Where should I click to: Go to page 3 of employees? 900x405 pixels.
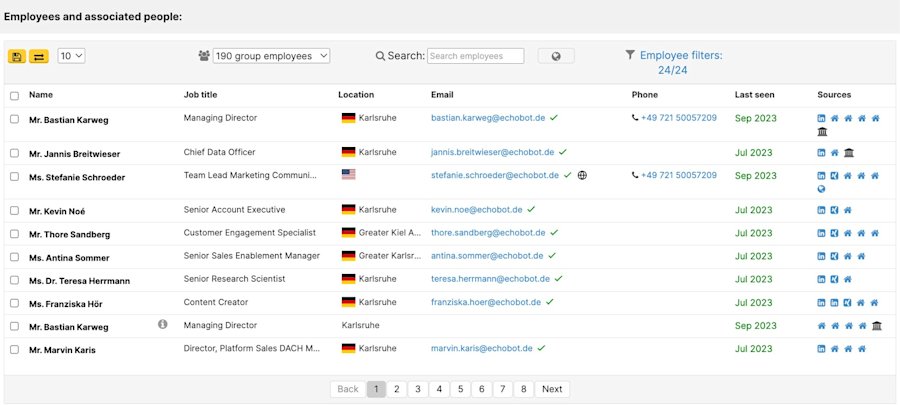tap(418, 389)
